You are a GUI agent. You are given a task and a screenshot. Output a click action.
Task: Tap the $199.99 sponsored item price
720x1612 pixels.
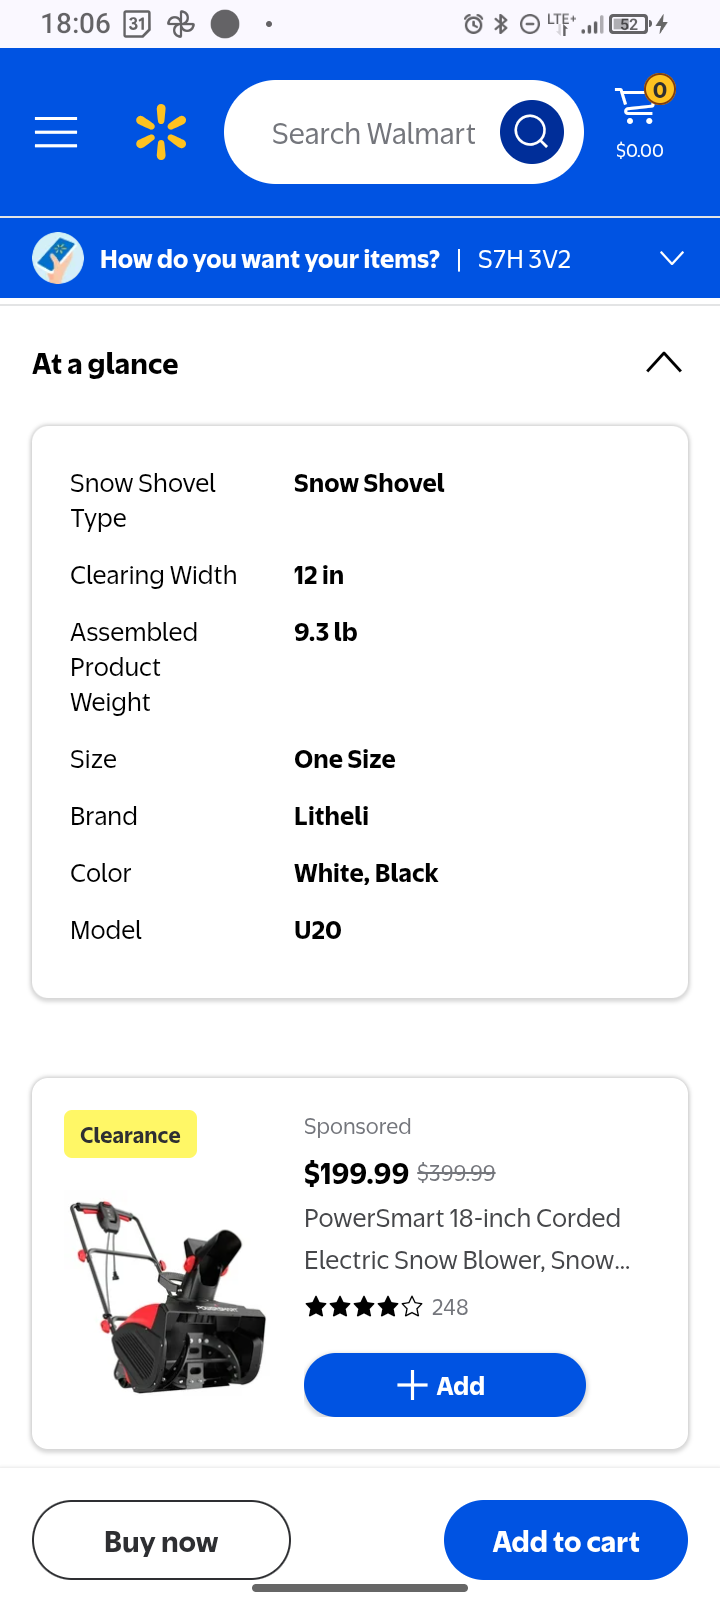click(356, 1173)
